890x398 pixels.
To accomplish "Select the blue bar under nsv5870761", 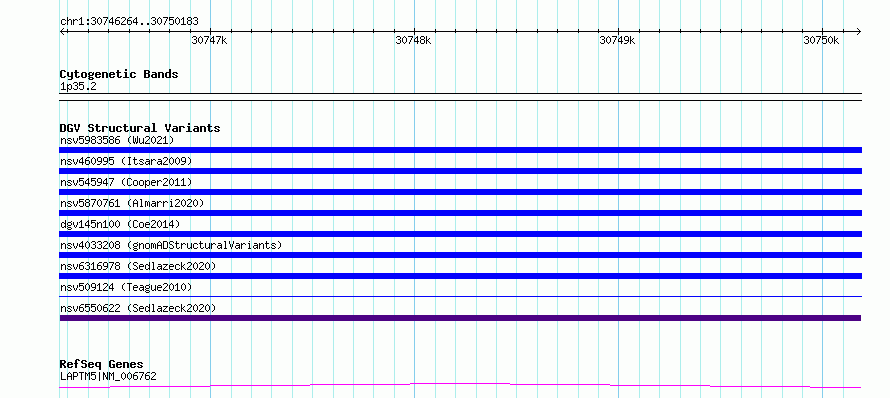I will 460,213.
